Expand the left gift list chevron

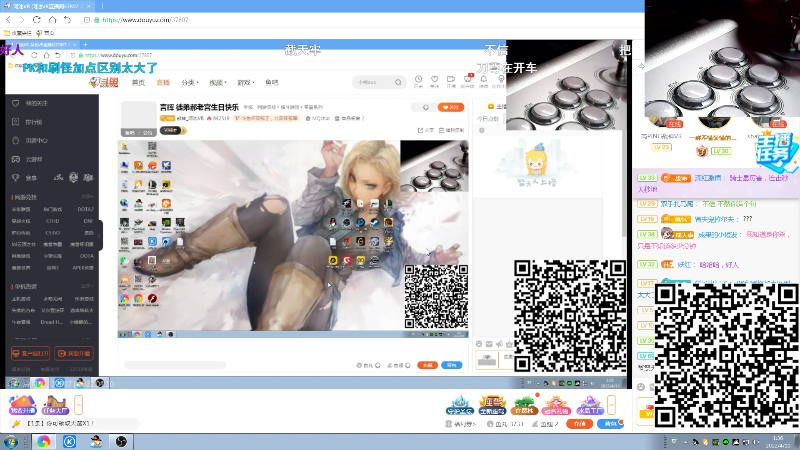78,405
